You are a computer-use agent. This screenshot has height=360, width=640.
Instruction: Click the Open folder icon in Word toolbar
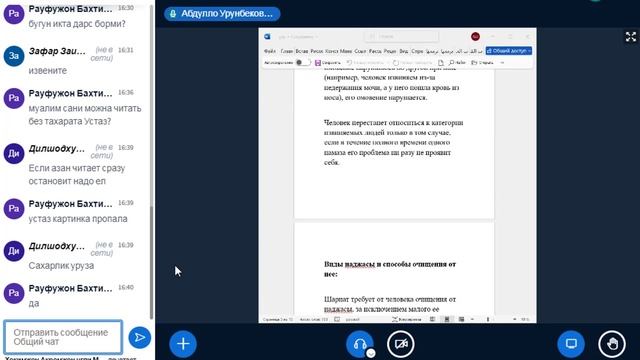(474, 62)
